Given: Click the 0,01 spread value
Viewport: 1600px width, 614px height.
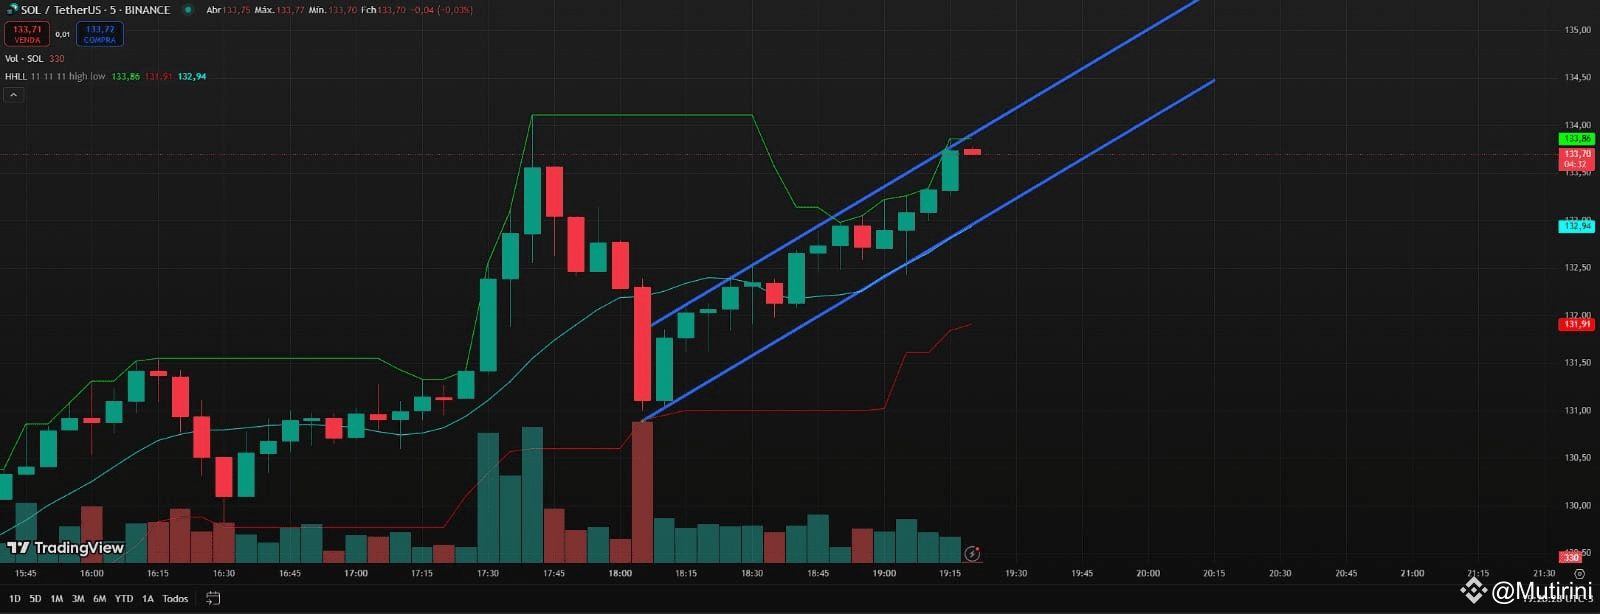Looking at the screenshot, I should click(63, 34).
